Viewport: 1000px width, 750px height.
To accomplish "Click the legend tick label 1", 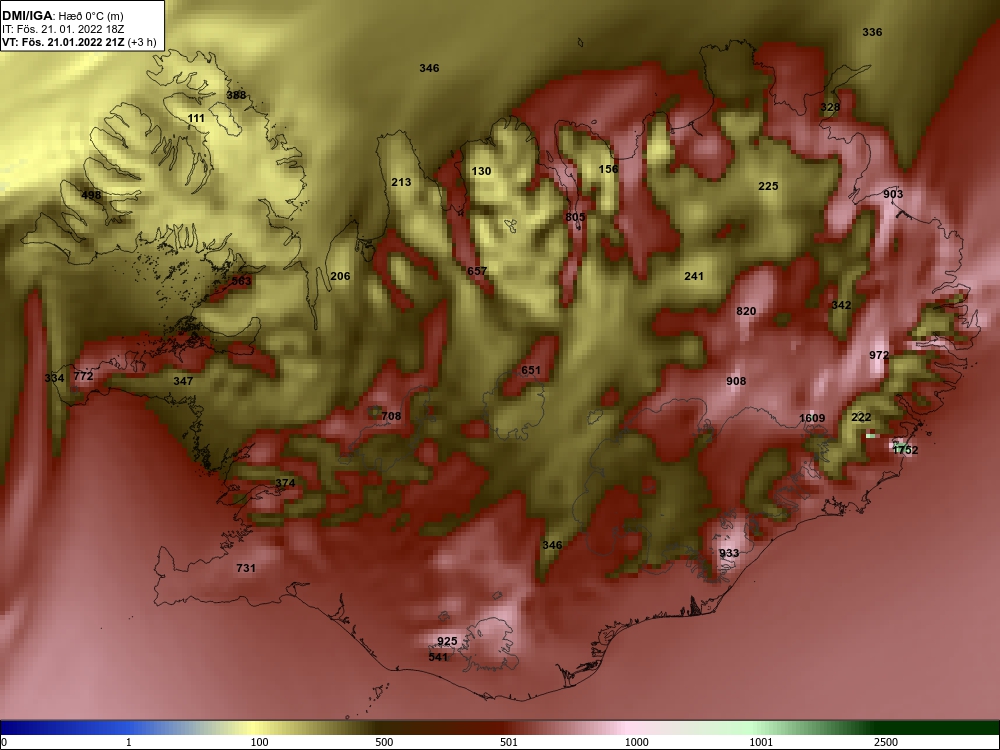I will (129, 742).
